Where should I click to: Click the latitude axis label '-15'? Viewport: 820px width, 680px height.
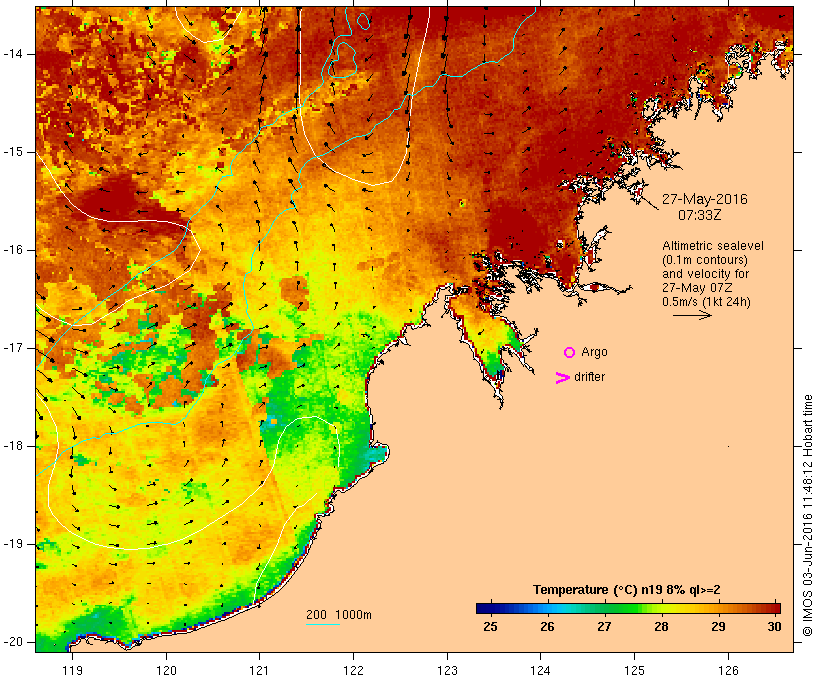pyautogui.click(x=13, y=152)
